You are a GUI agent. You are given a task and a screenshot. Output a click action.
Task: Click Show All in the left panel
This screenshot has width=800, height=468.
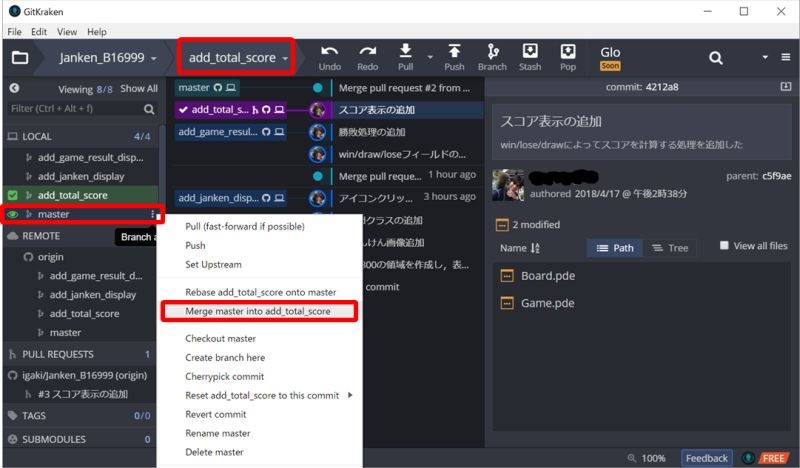pos(139,89)
